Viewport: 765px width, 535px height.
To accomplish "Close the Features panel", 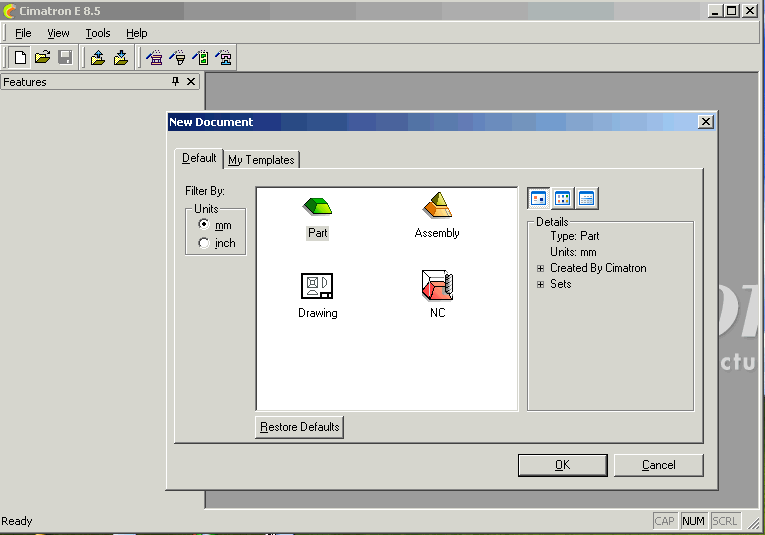I will tap(191, 81).
